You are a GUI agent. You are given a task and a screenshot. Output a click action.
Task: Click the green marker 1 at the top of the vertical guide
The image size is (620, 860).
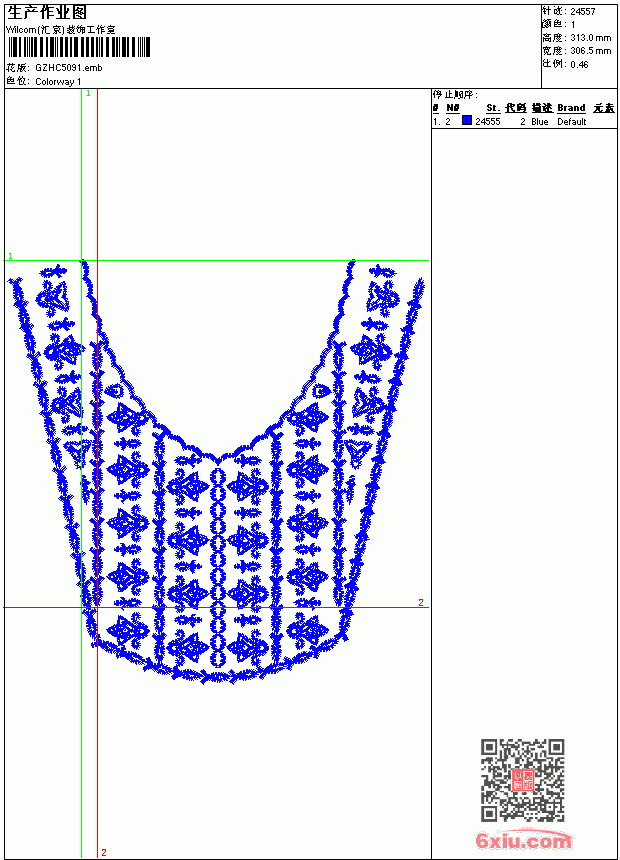click(88, 94)
